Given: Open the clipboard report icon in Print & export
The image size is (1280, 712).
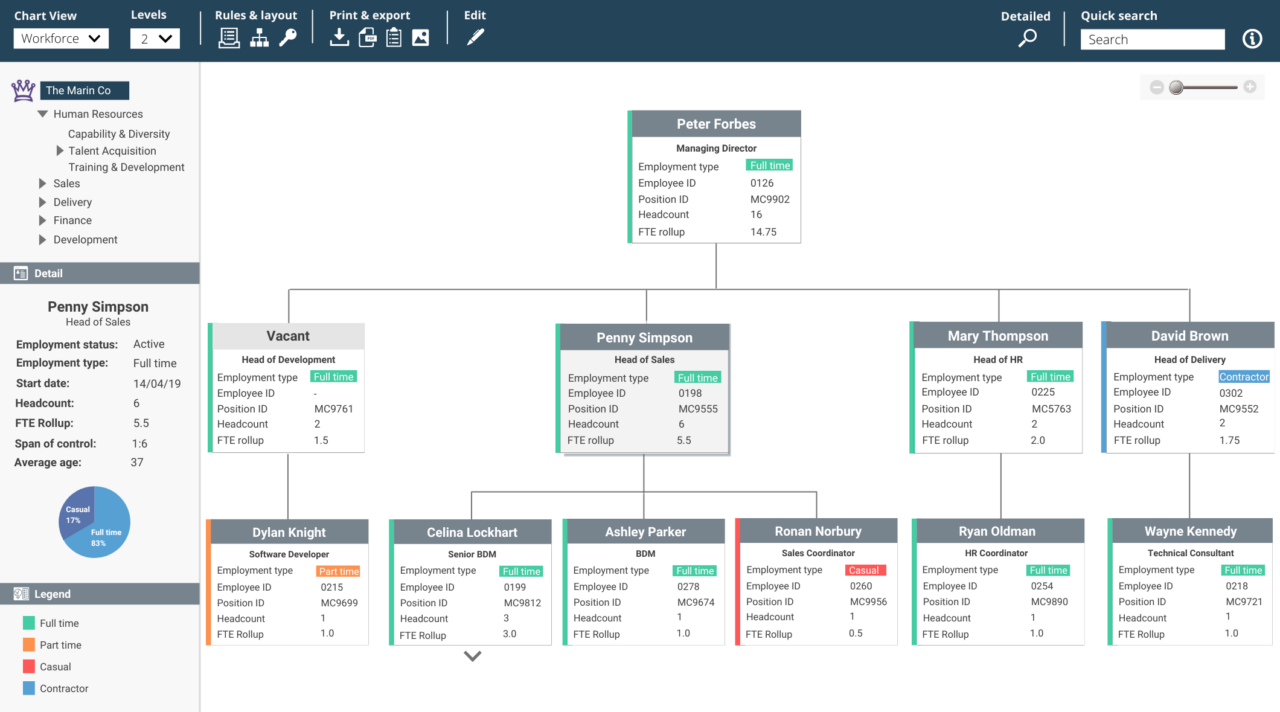Looking at the screenshot, I should click(396, 36).
